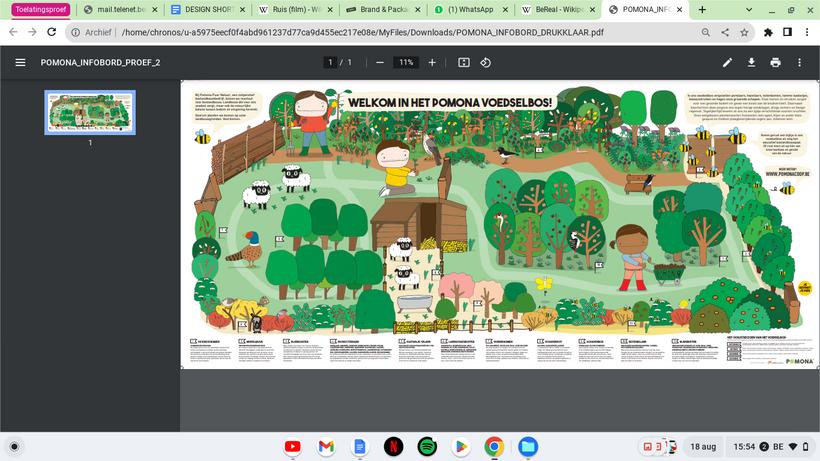Open Files app from the shelf
Viewport: 820px width, 461px height.
click(x=528, y=446)
